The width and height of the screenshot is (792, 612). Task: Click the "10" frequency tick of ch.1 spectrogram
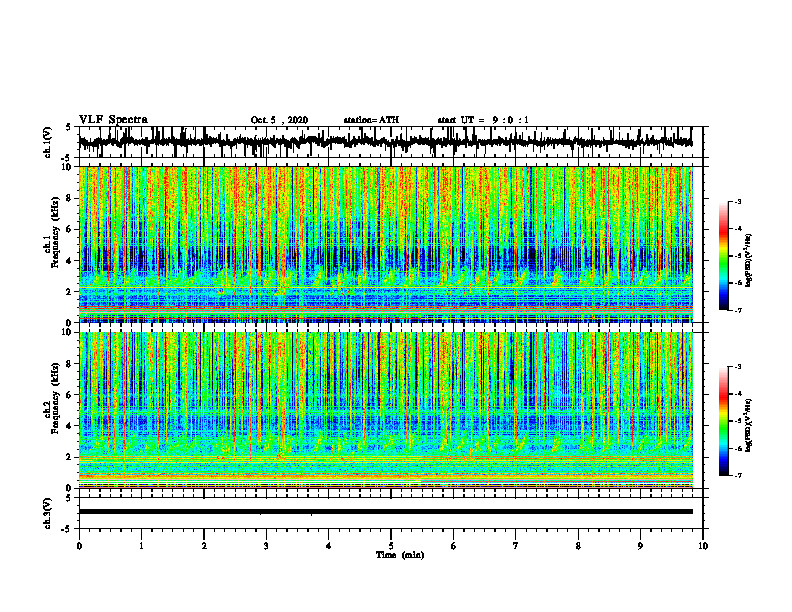(69, 167)
